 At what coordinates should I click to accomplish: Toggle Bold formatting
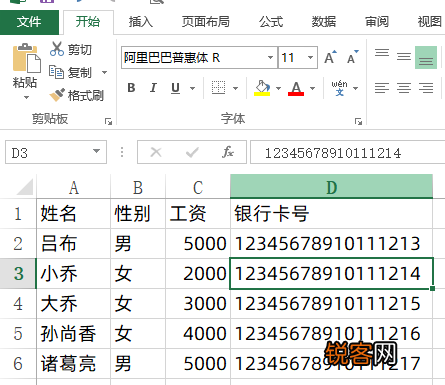pos(131,88)
